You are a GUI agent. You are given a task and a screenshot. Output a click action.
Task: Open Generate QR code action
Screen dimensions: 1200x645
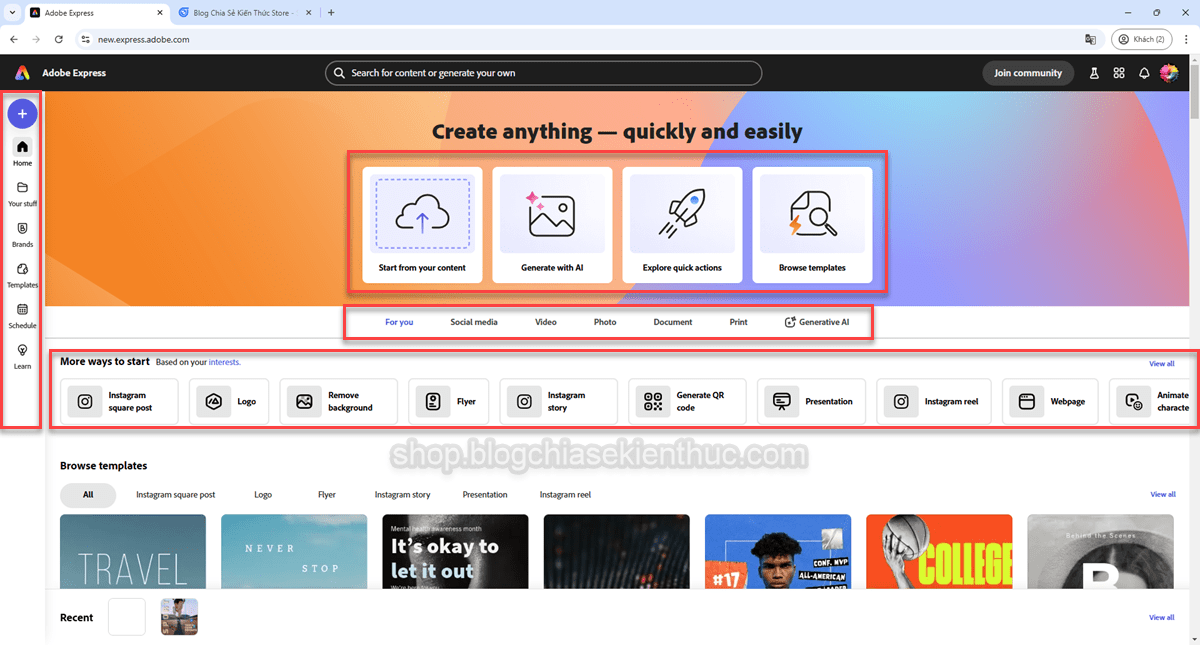click(687, 401)
